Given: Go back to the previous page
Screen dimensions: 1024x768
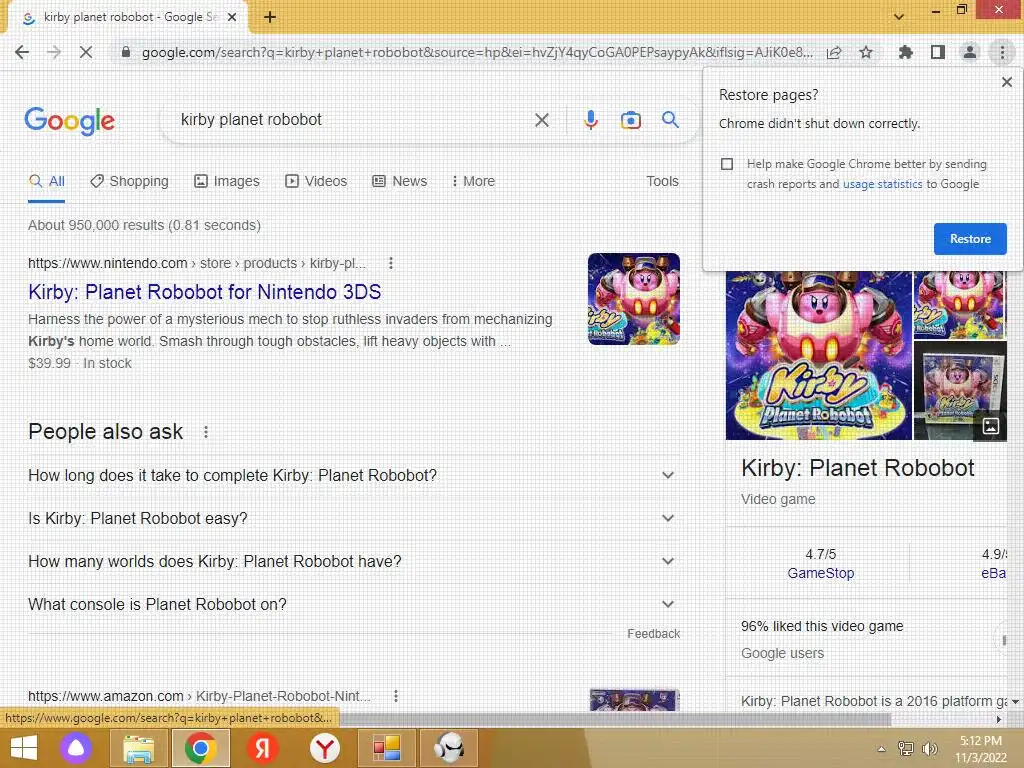Looking at the screenshot, I should pos(22,52).
